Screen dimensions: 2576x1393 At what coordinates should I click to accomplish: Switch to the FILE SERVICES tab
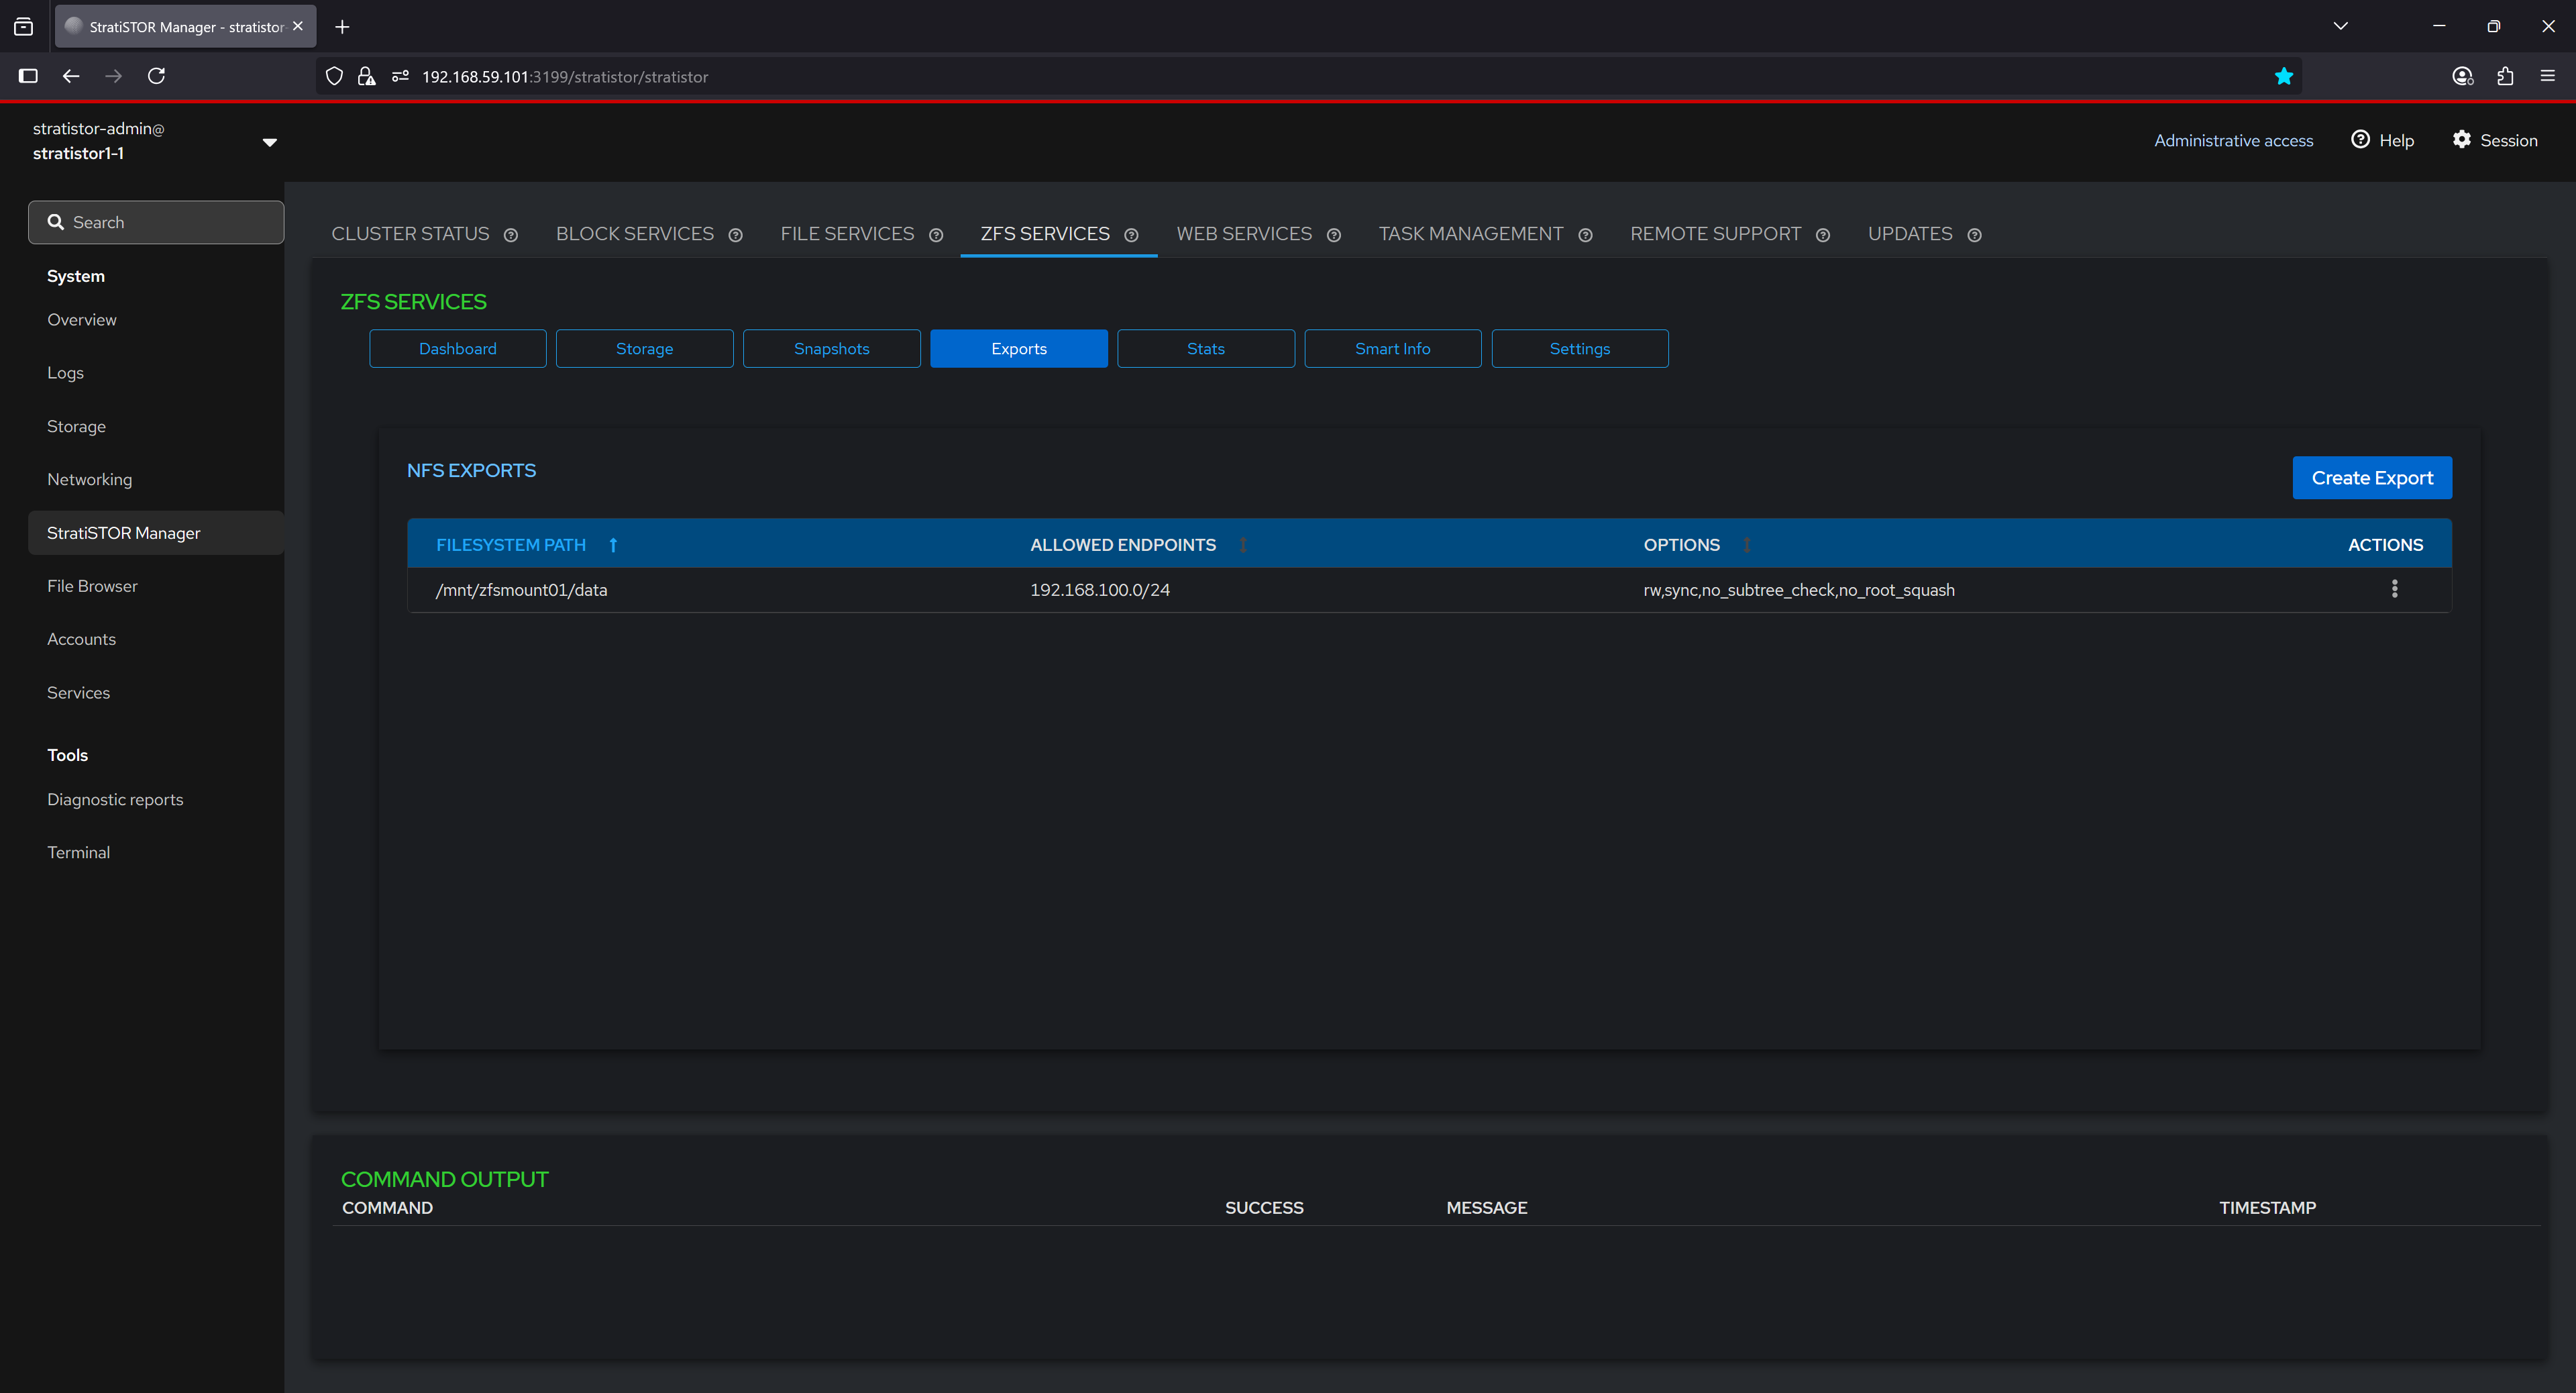[847, 234]
